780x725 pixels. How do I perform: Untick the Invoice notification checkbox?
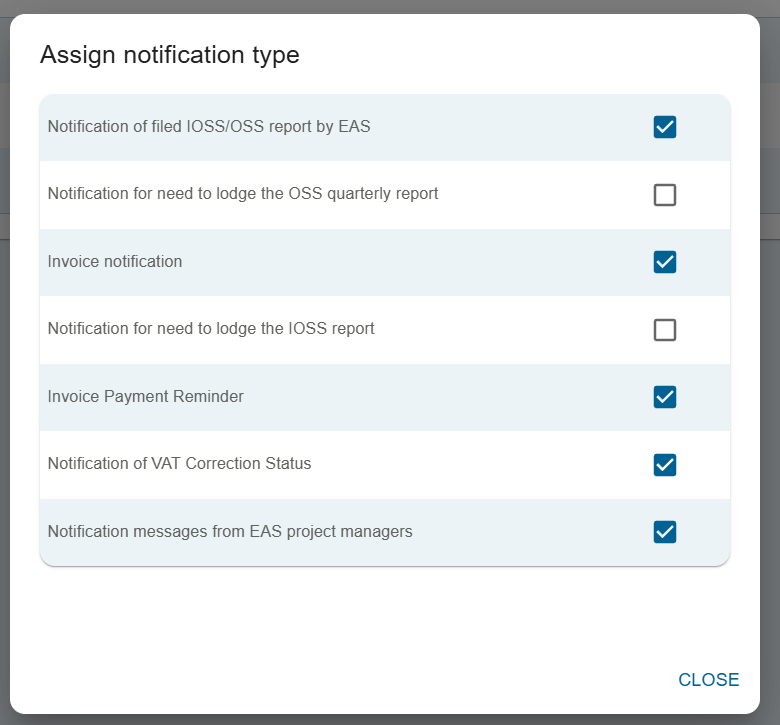click(x=665, y=262)
